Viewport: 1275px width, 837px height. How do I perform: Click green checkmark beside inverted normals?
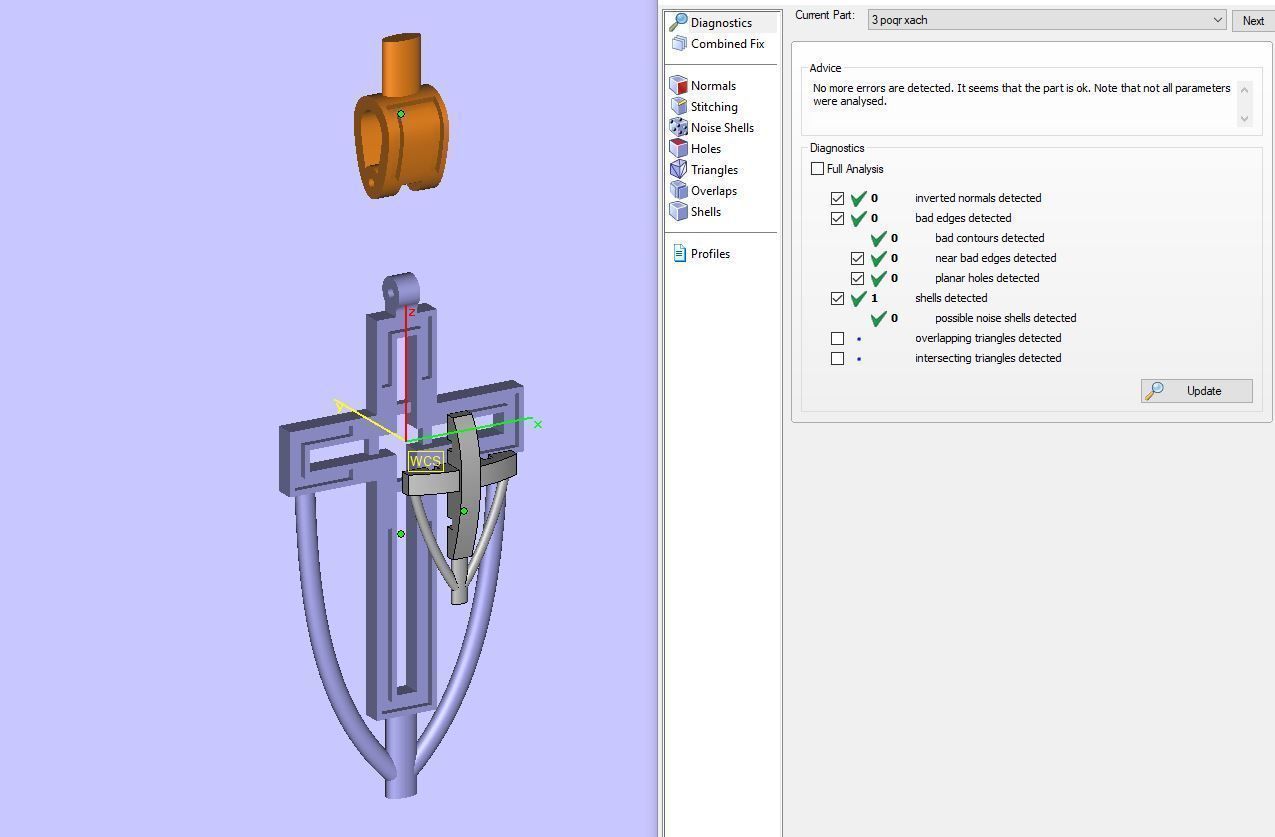(859, 198)
